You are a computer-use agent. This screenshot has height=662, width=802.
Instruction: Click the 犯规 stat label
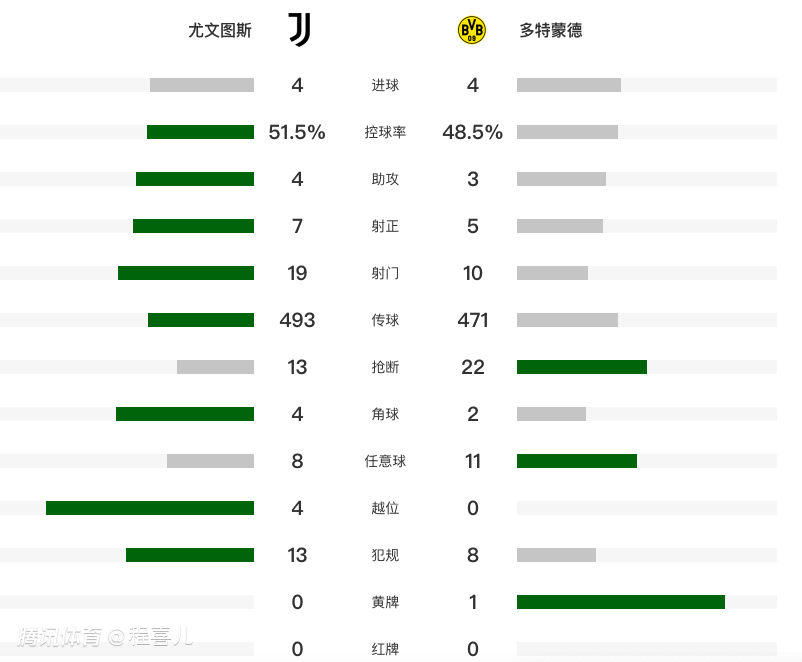(385, 555)
